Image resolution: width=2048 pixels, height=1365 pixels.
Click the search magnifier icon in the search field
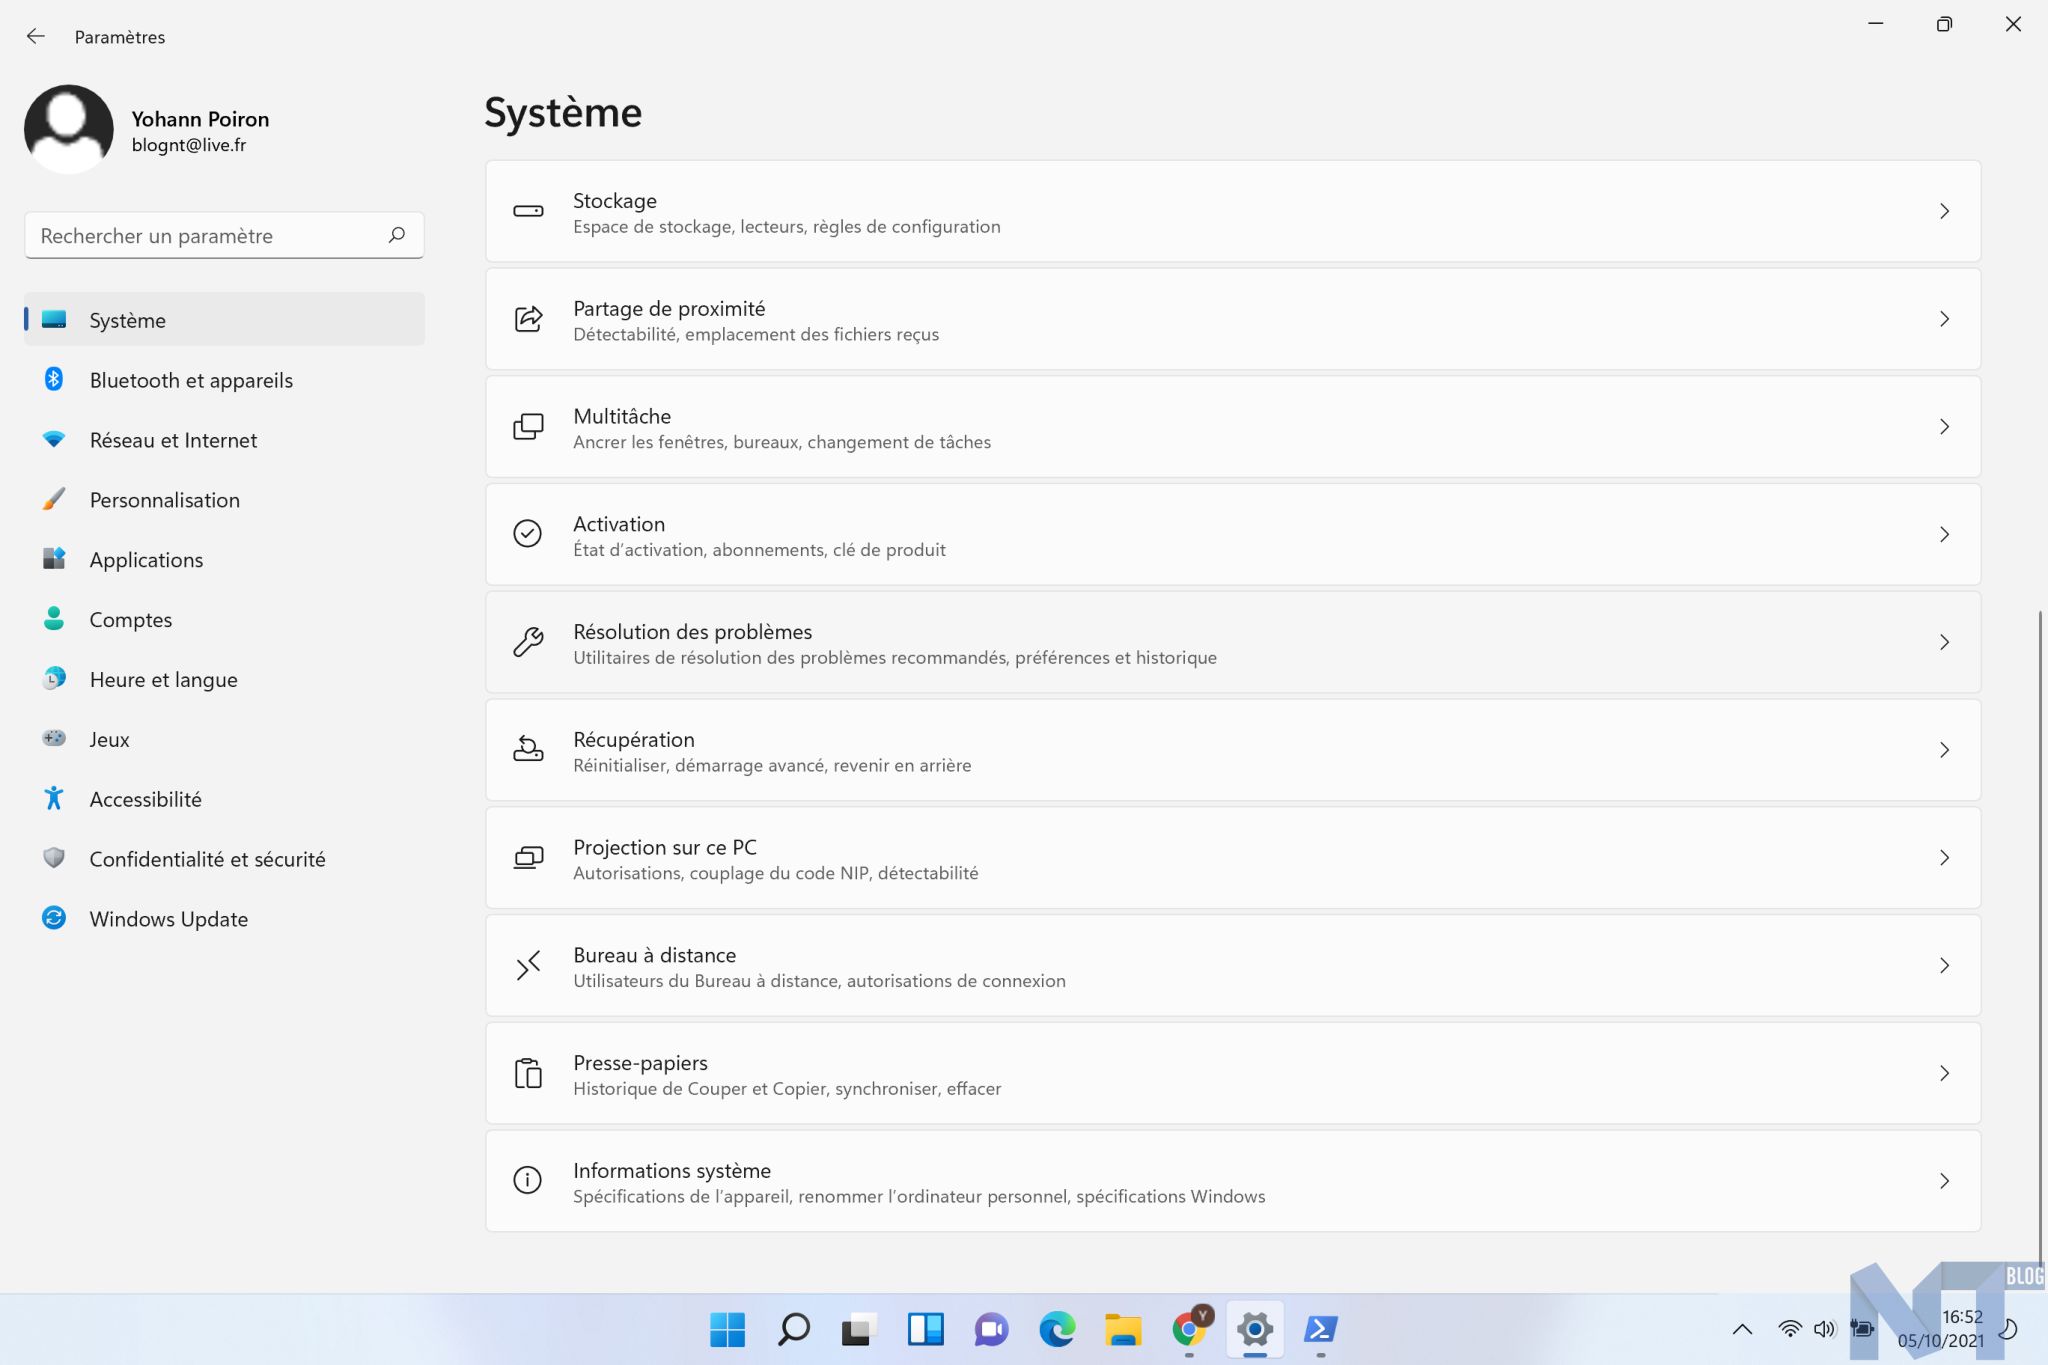[x=397, y=235]
